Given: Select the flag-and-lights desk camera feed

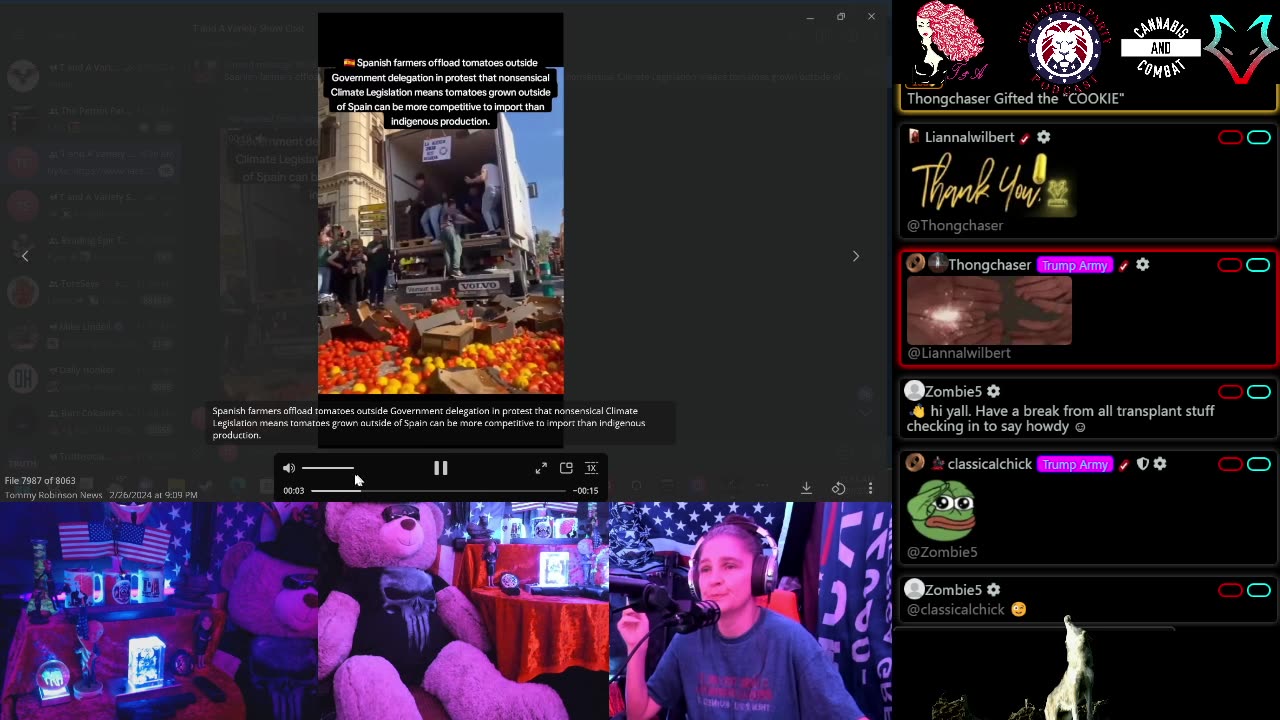Looking at the screenshot, I should (x=159, y=611).
